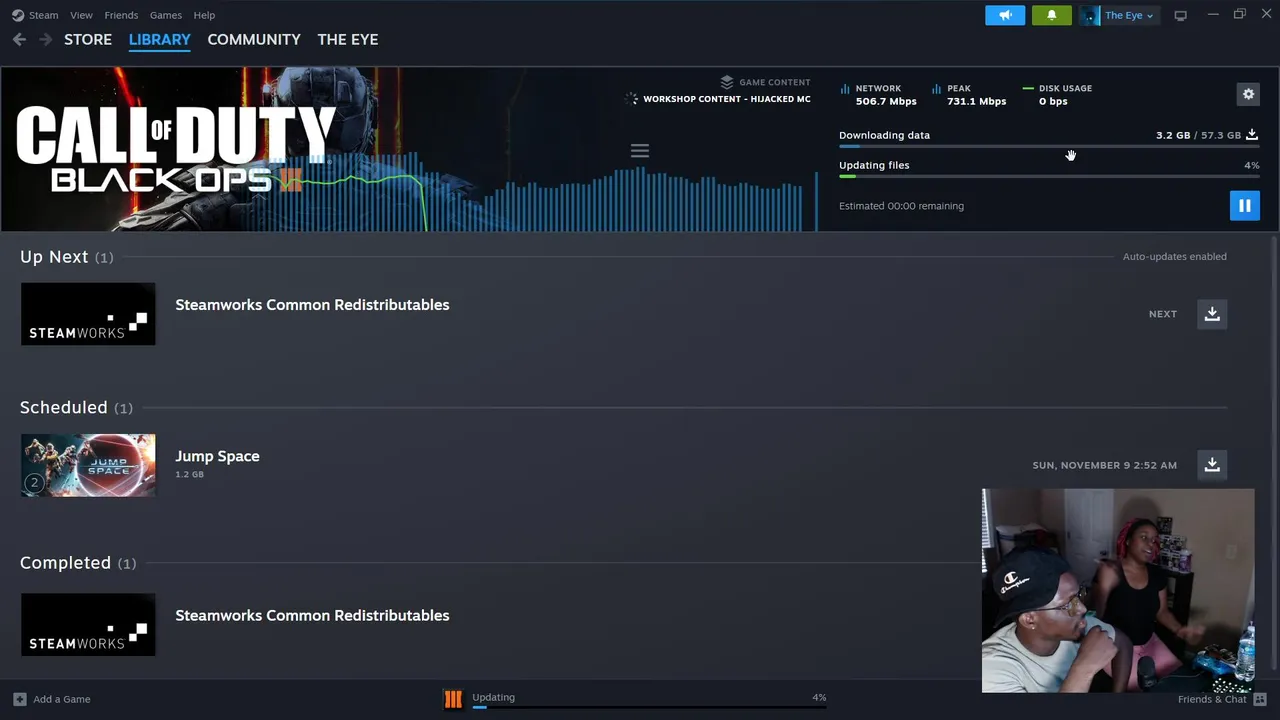Open the Games menu
This screenshot has height=720, width=1280.
[x=165, y=15]
